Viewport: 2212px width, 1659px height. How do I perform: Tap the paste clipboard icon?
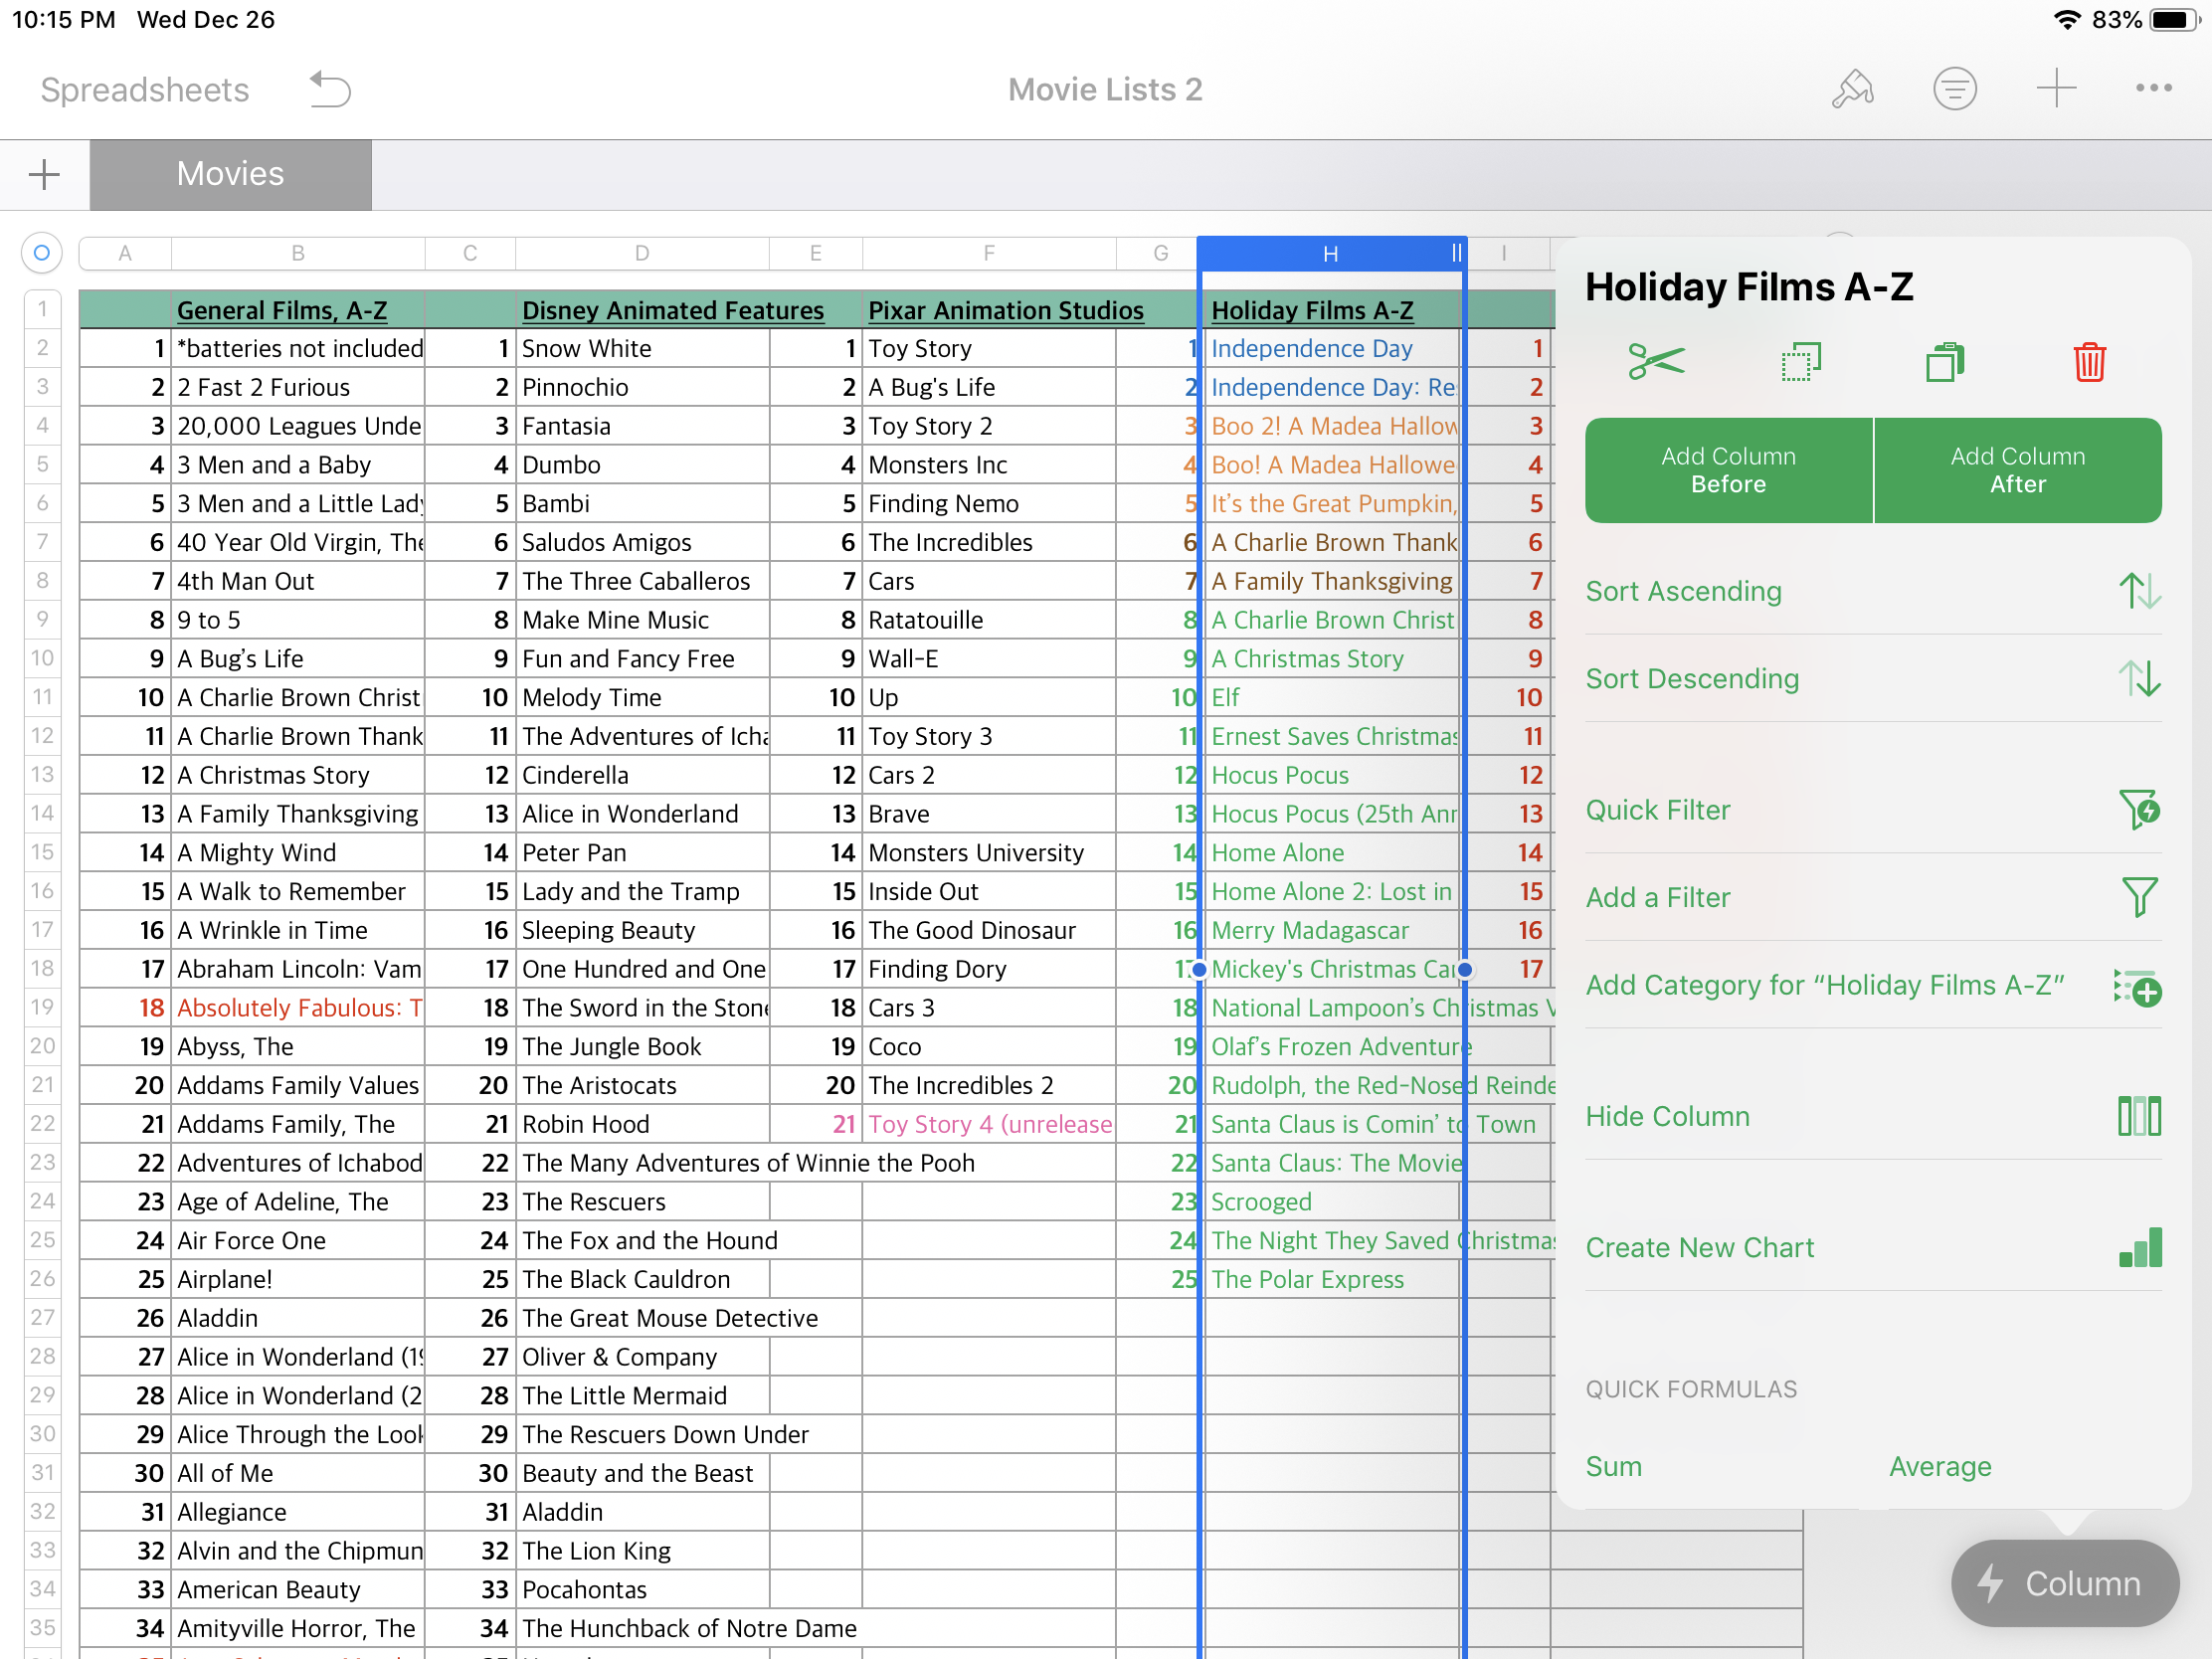tap(1945, 362)
